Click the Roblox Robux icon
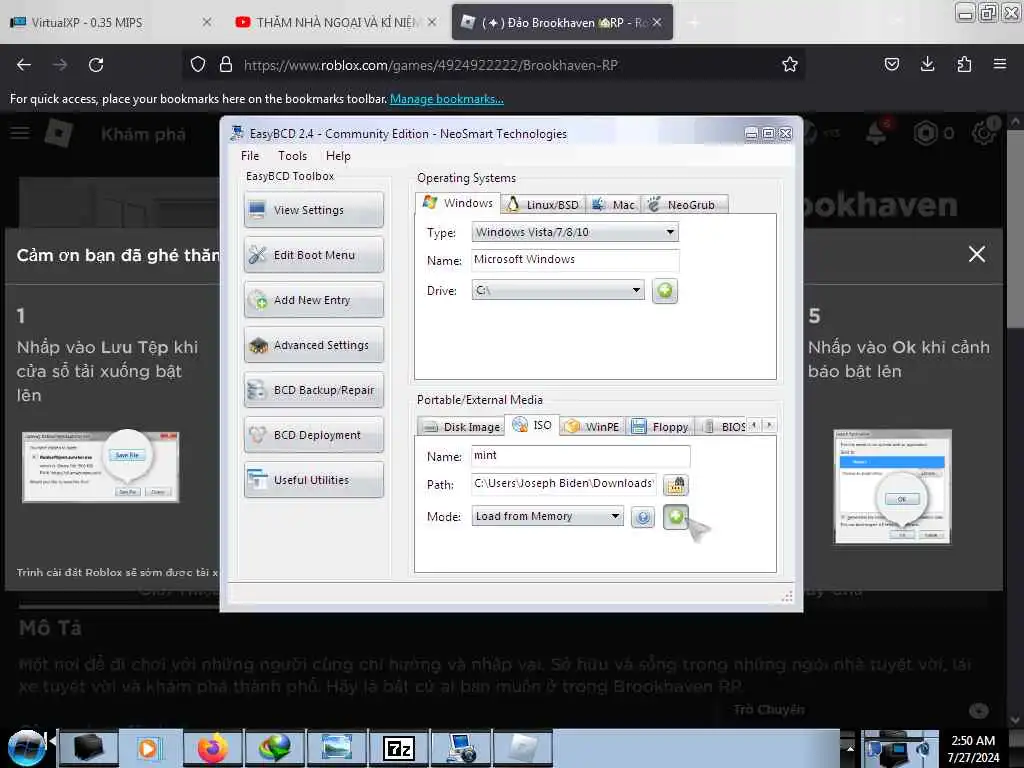 click(925, 134)
